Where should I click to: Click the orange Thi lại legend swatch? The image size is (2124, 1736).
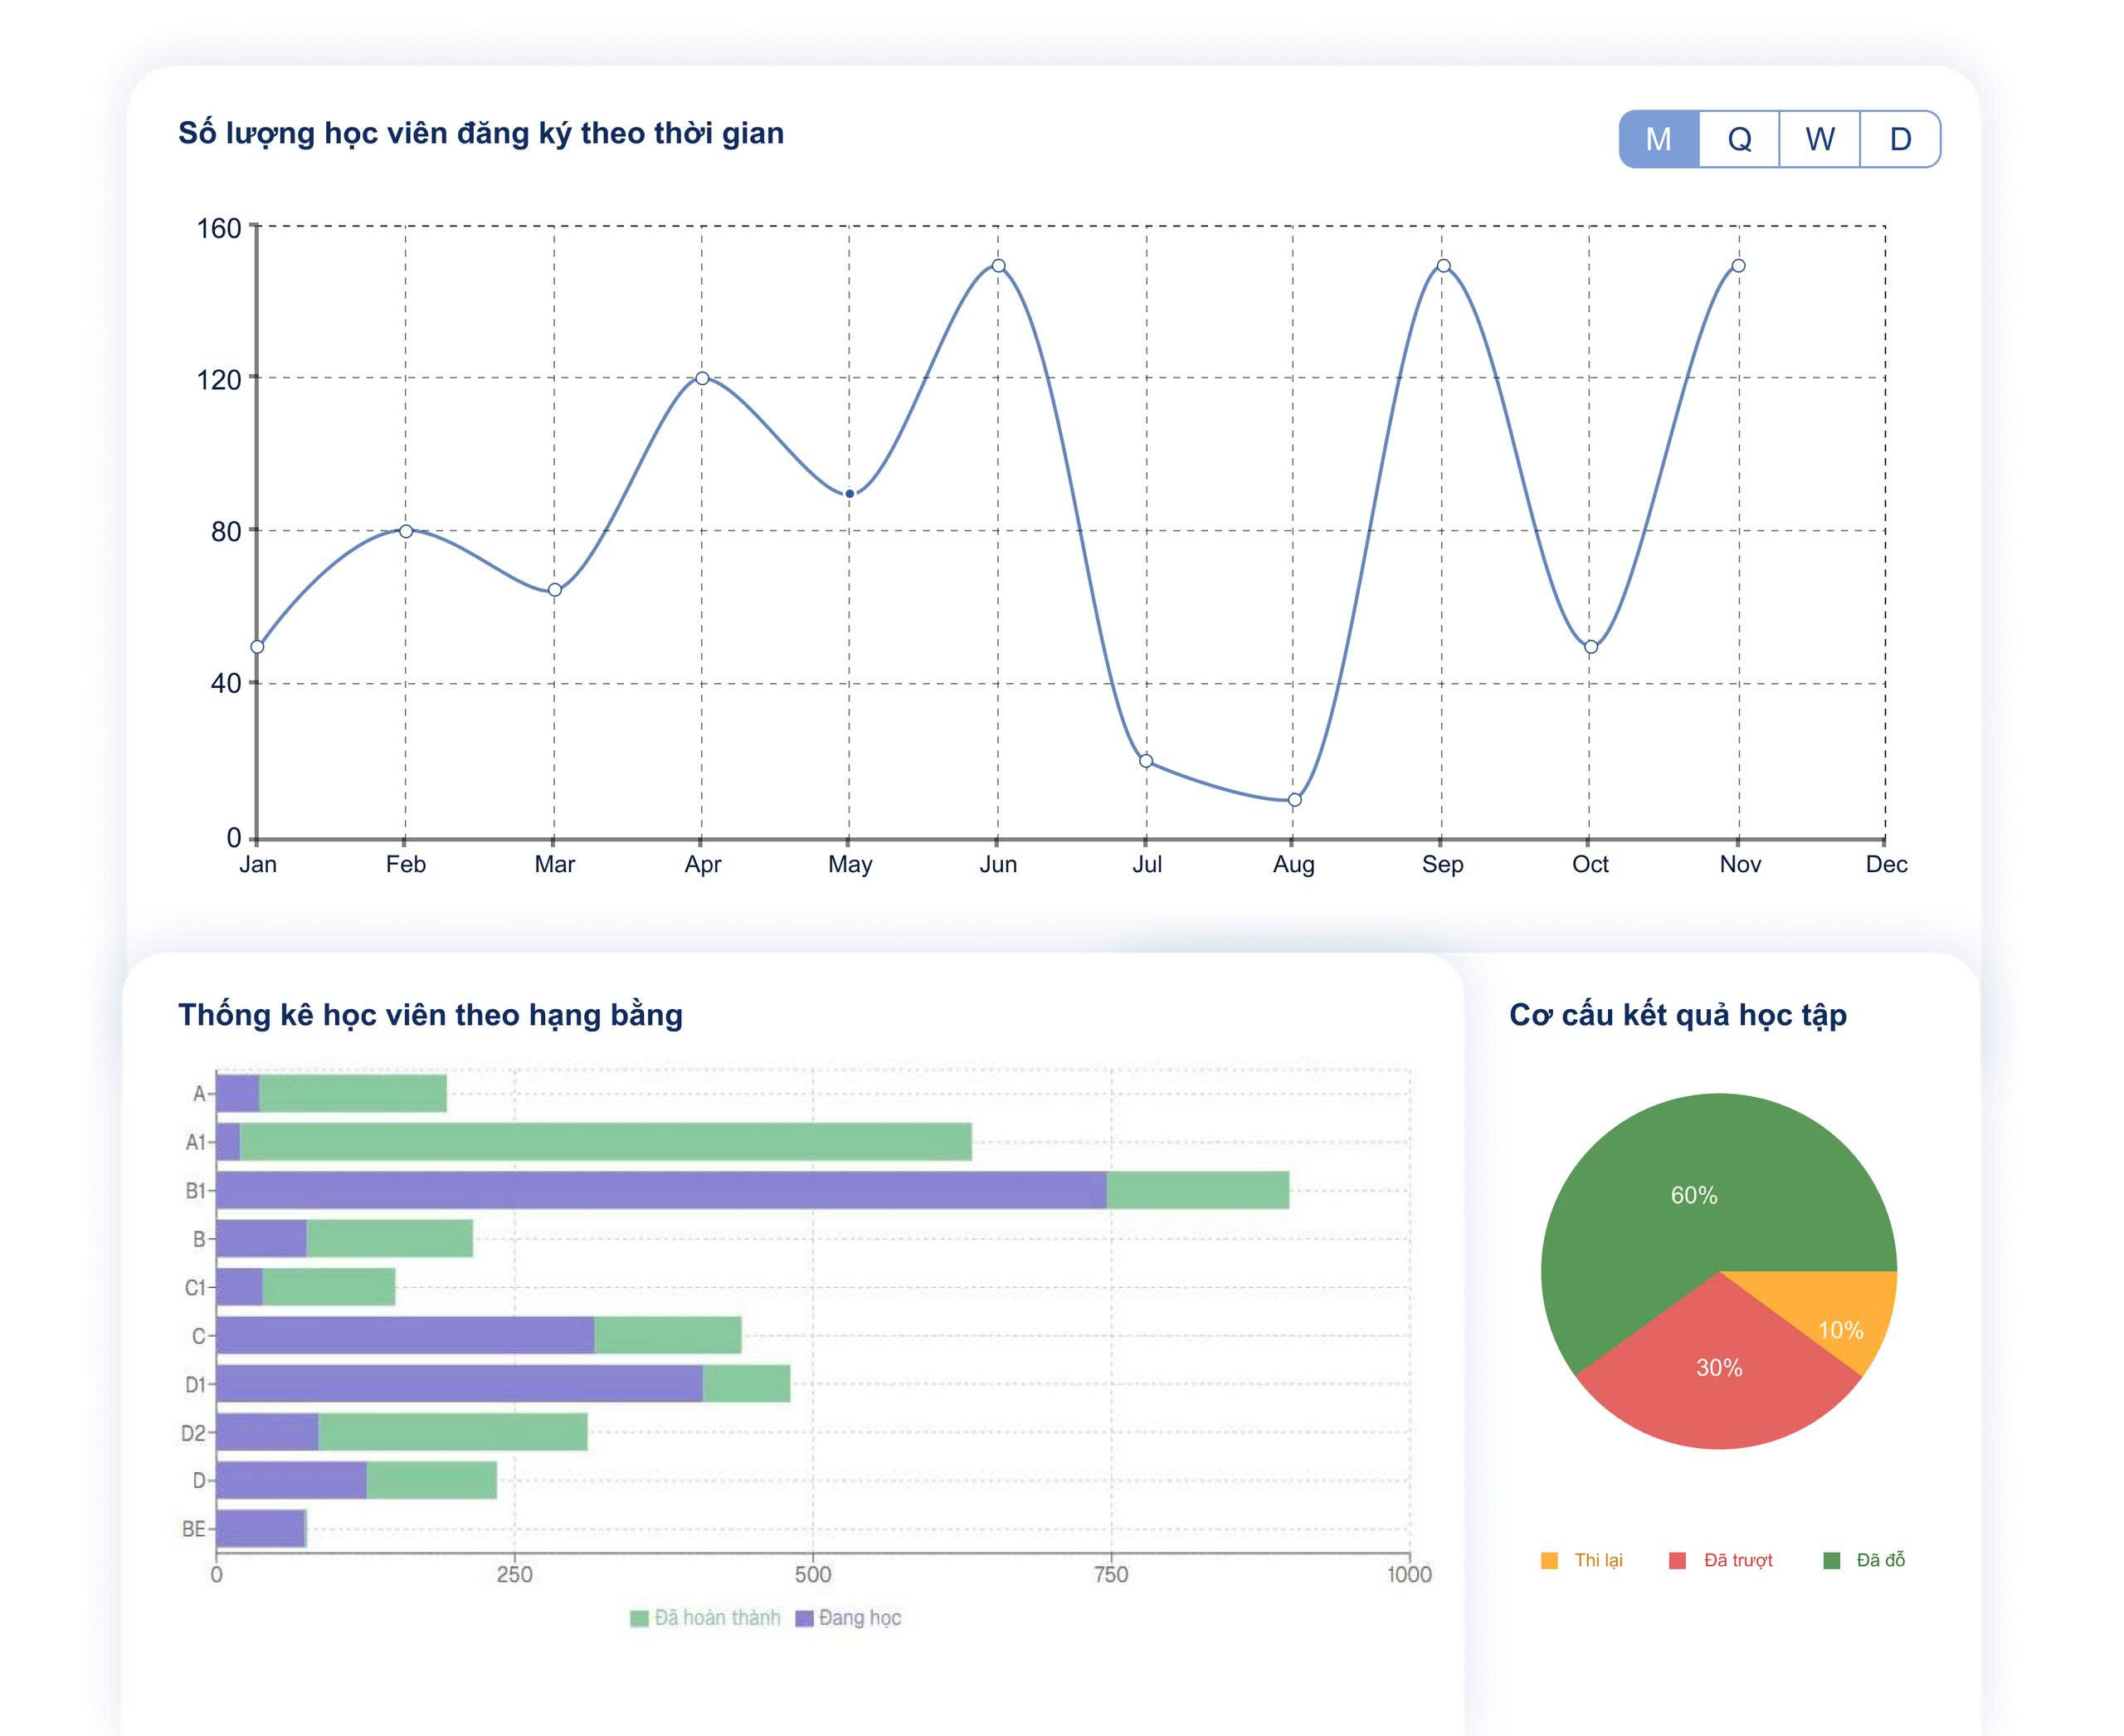[1549, 1561]
